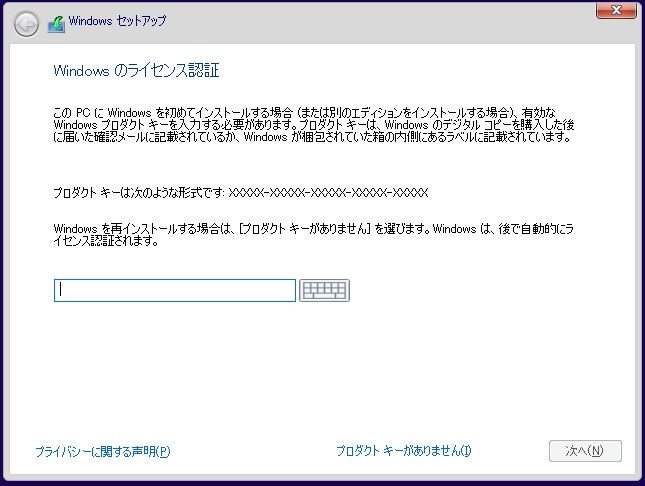This screenshot has width=645, height=486.
Task: Open the on-screen keyboard icon
Action: pyautogui.click(x=324, y=291)
